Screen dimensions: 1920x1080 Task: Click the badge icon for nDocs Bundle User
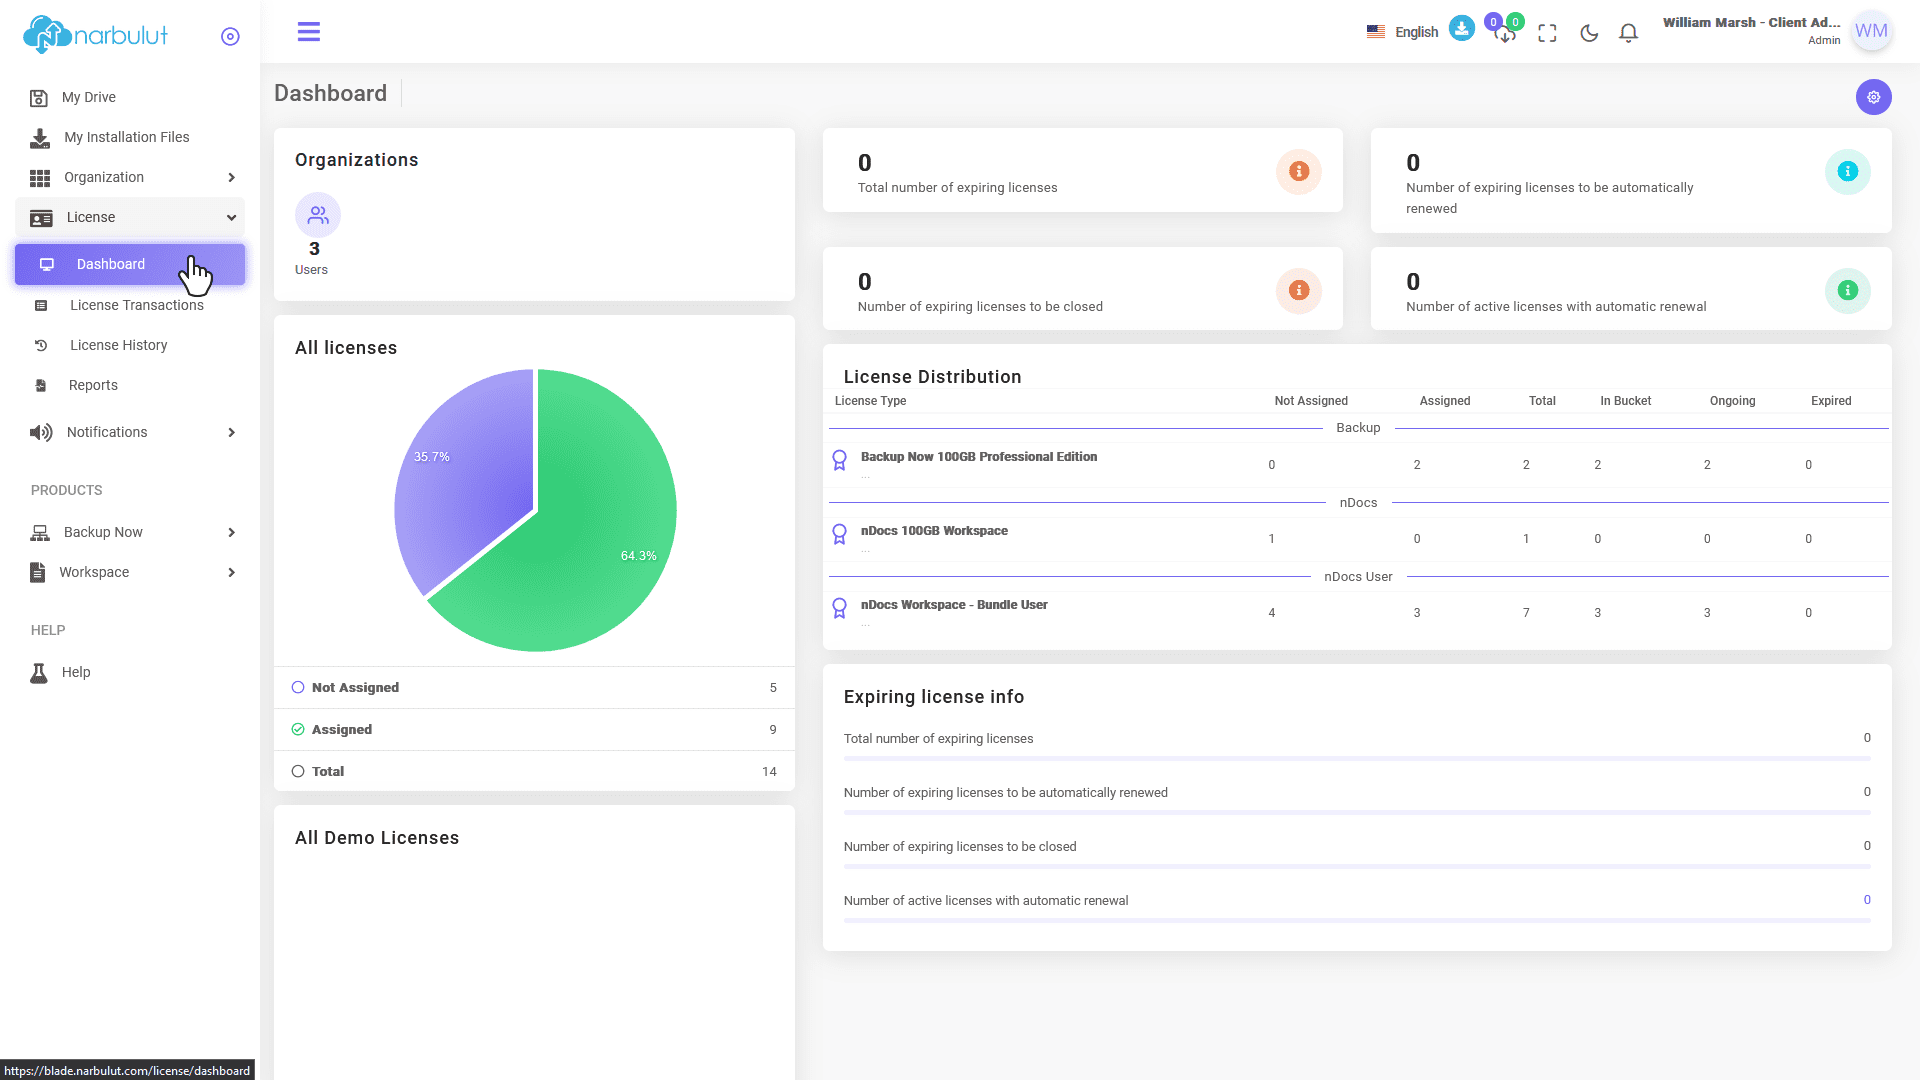click(x=840, y=608)
